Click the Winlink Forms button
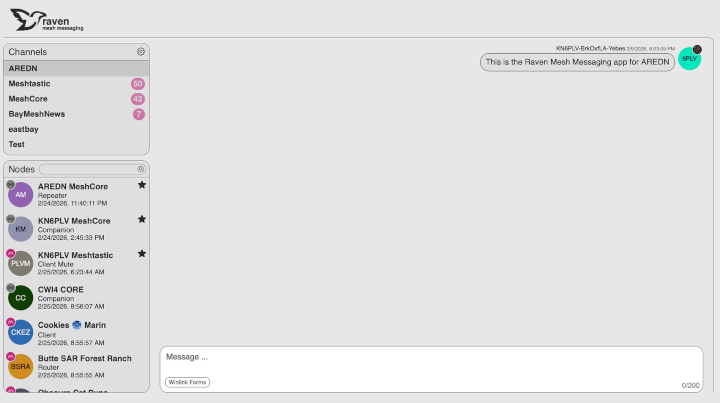 click(187, 382)
